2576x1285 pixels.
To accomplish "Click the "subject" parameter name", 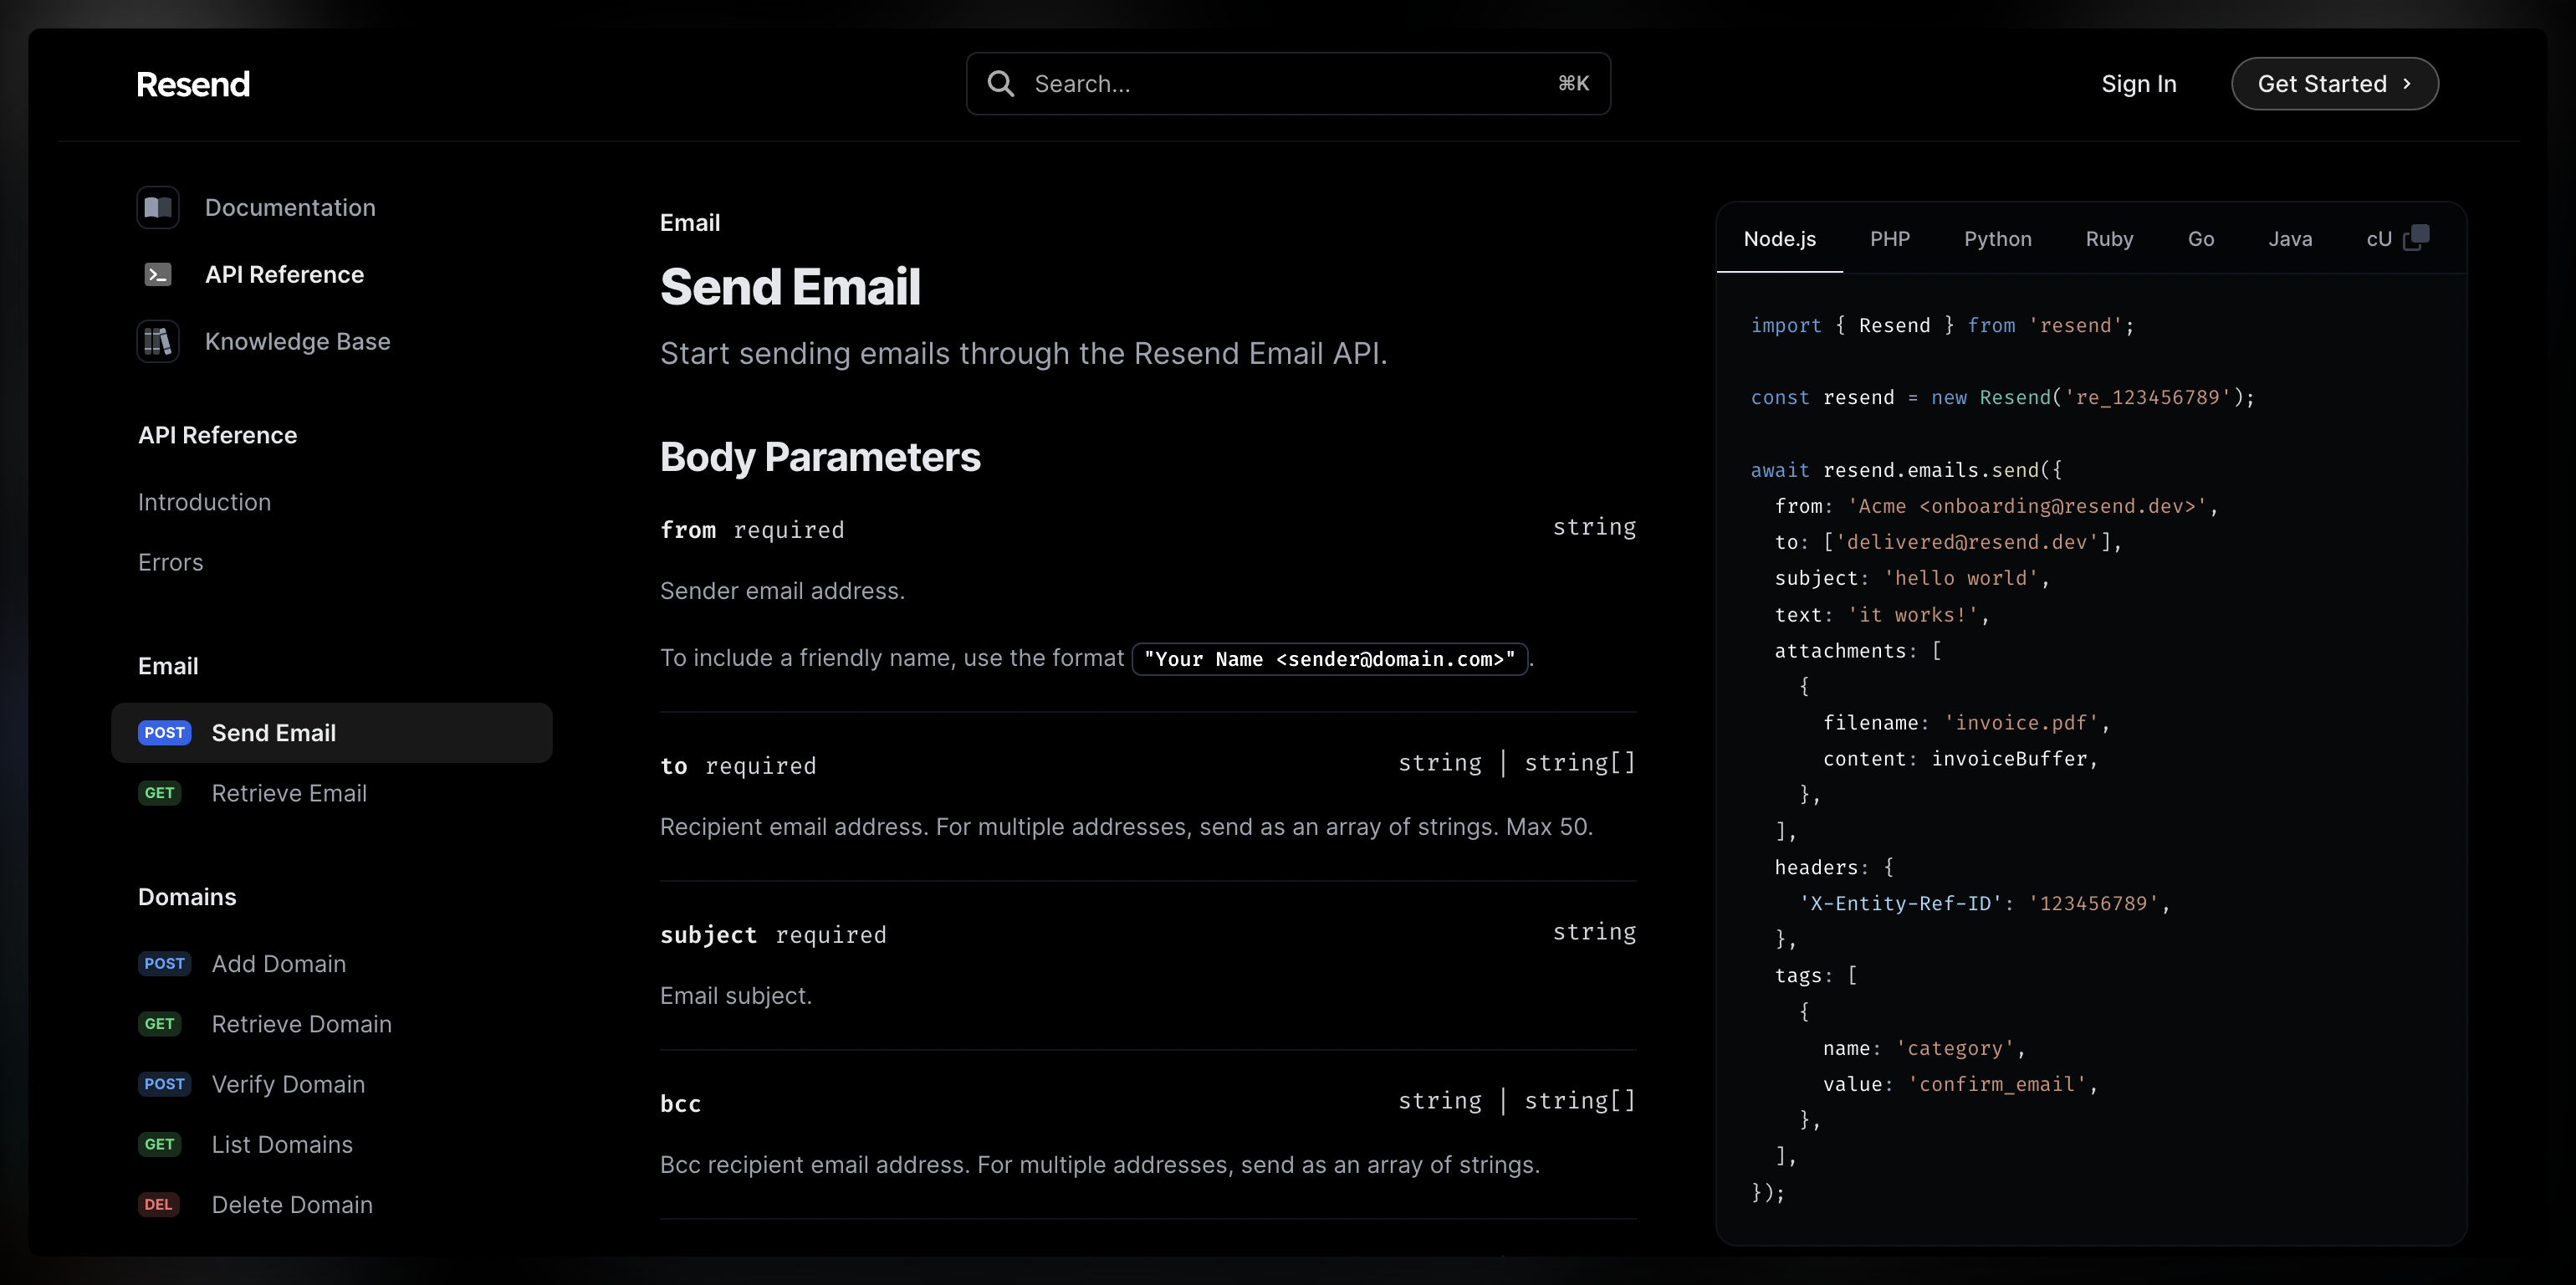I will [708, 935].
